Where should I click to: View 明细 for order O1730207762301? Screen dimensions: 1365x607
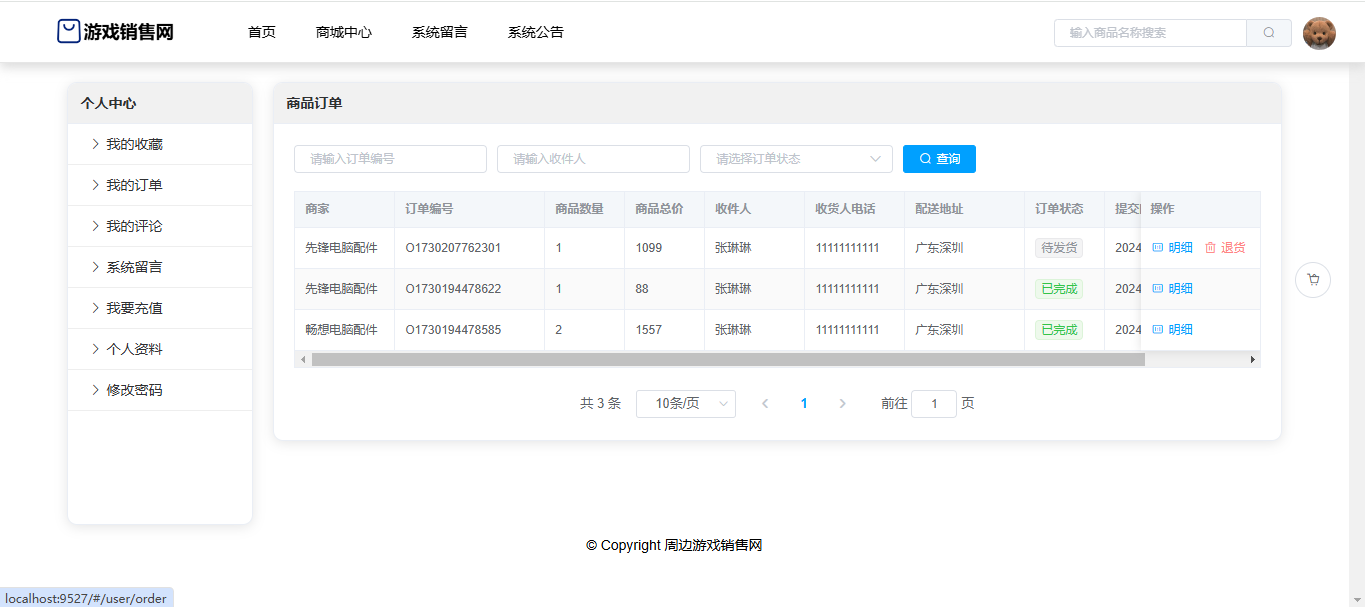[1172, 248]
